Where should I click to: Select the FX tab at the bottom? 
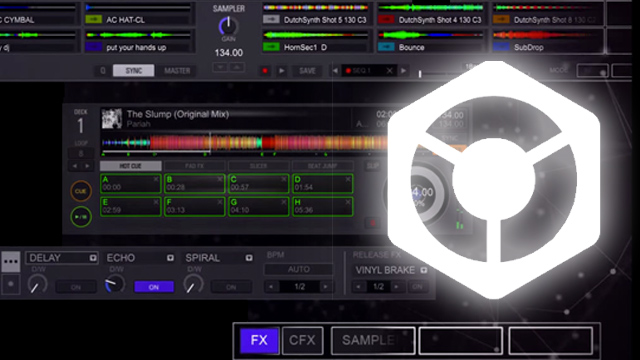[x=259, y=340]
